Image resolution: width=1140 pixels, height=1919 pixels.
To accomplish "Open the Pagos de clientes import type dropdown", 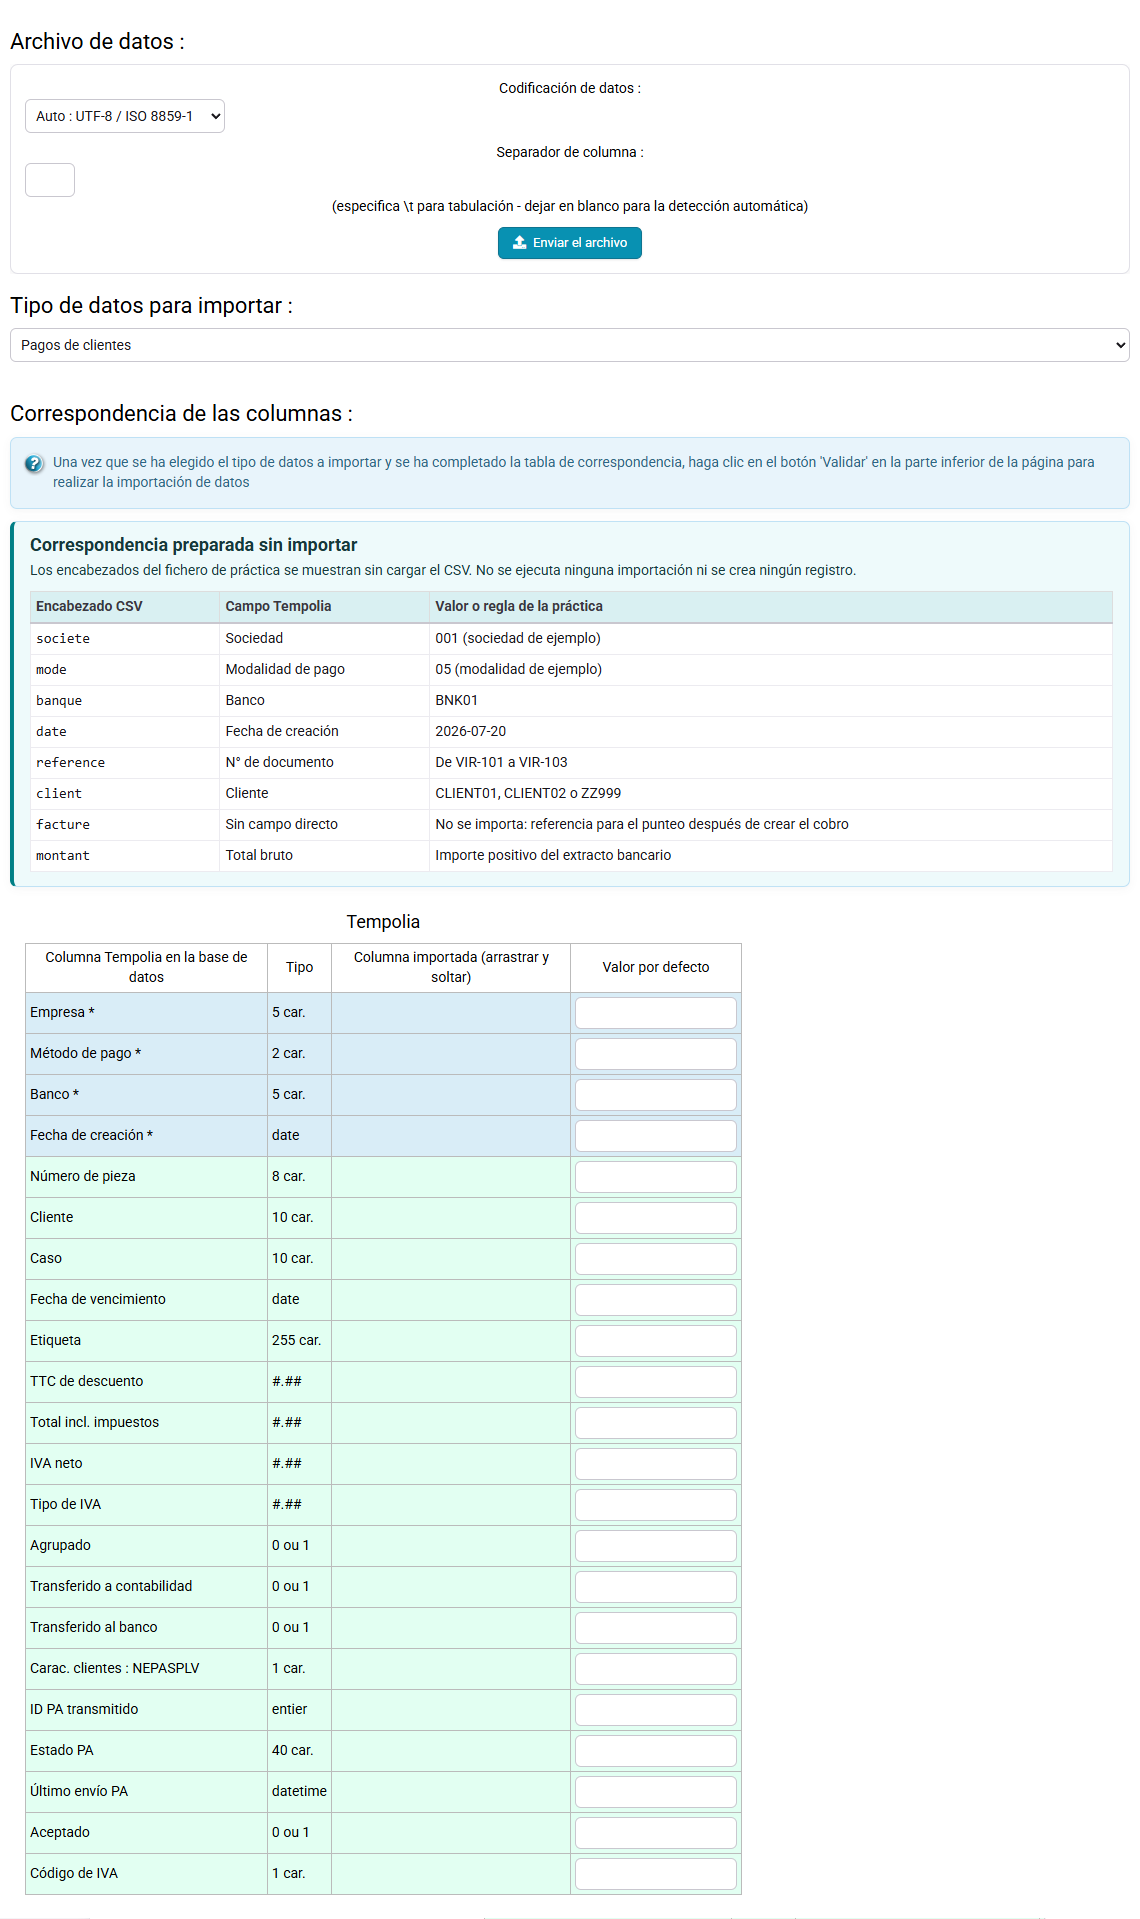I will (x=570, y=345).
